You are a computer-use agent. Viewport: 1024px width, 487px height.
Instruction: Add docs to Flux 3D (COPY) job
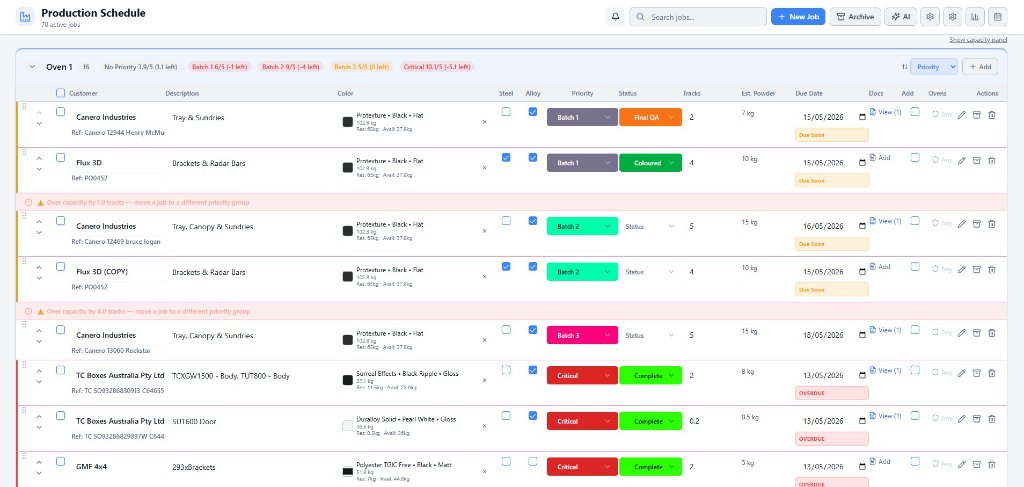point(880,266)
